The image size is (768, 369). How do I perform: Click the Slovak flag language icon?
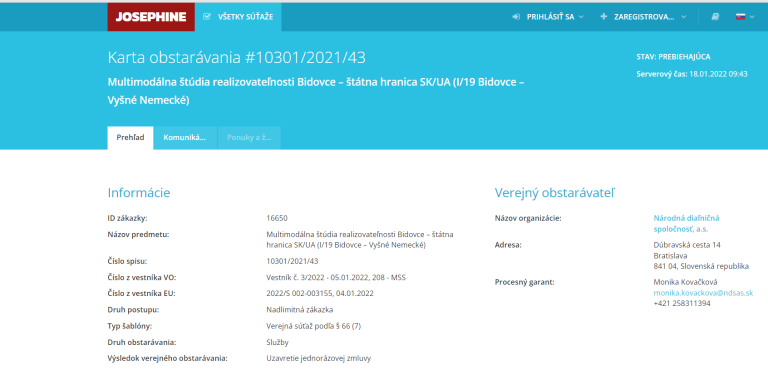coord(740,17)
